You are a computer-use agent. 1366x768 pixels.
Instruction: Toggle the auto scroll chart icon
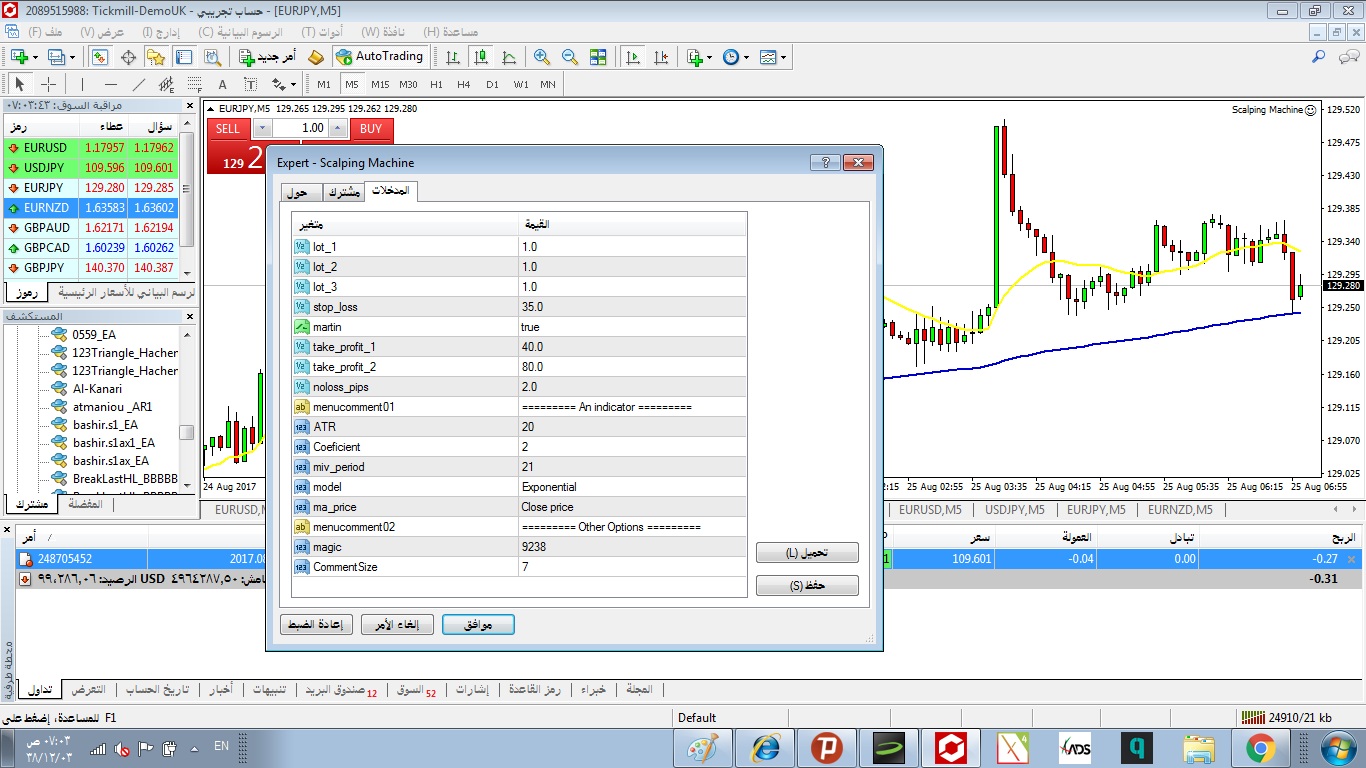[632, 57]
